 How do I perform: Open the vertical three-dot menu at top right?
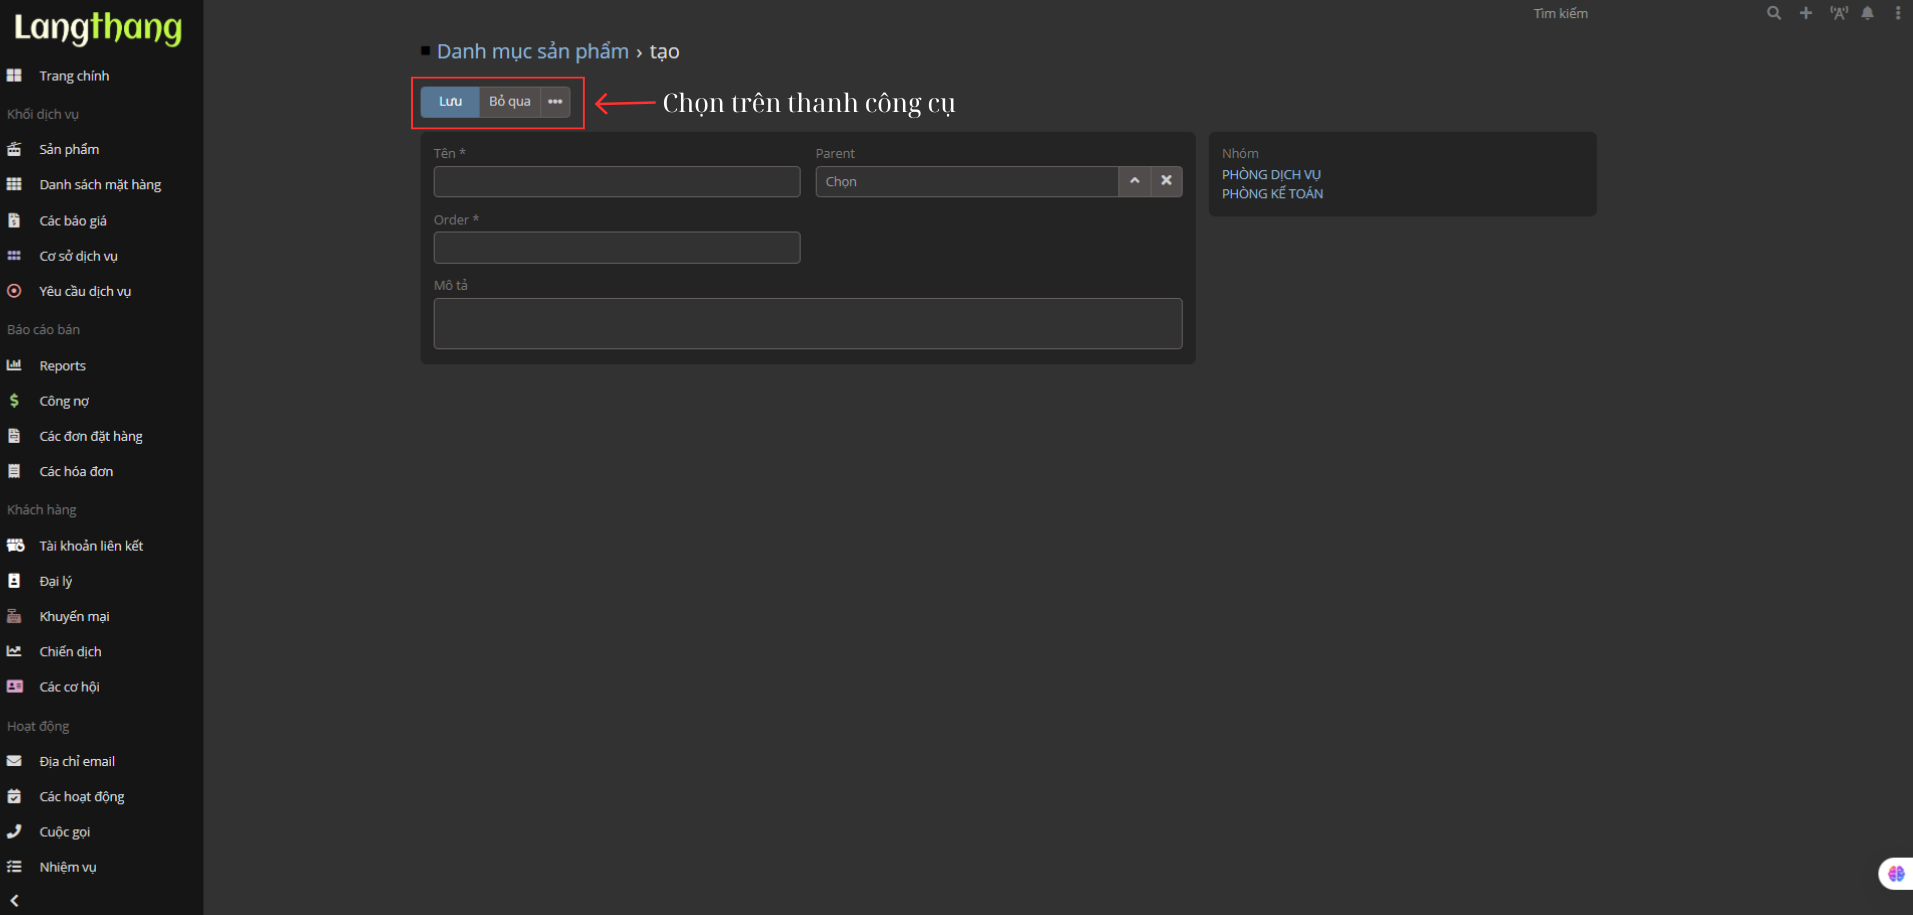[1897, 13]
